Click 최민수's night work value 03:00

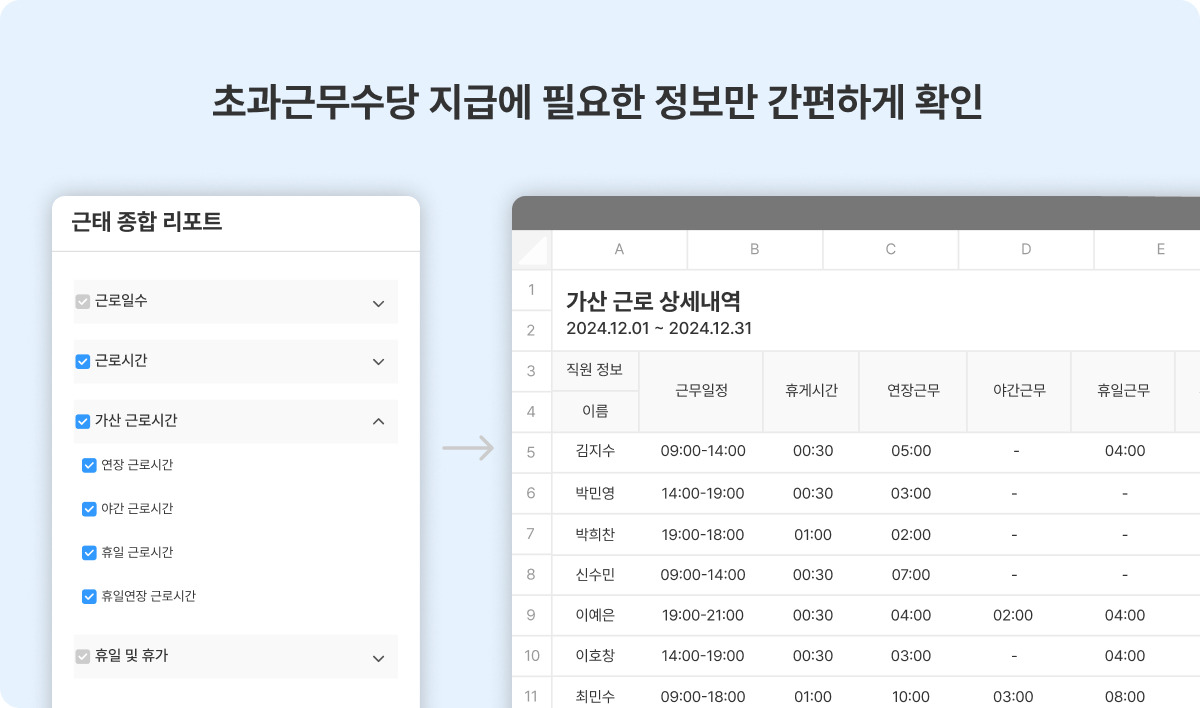1013,697
